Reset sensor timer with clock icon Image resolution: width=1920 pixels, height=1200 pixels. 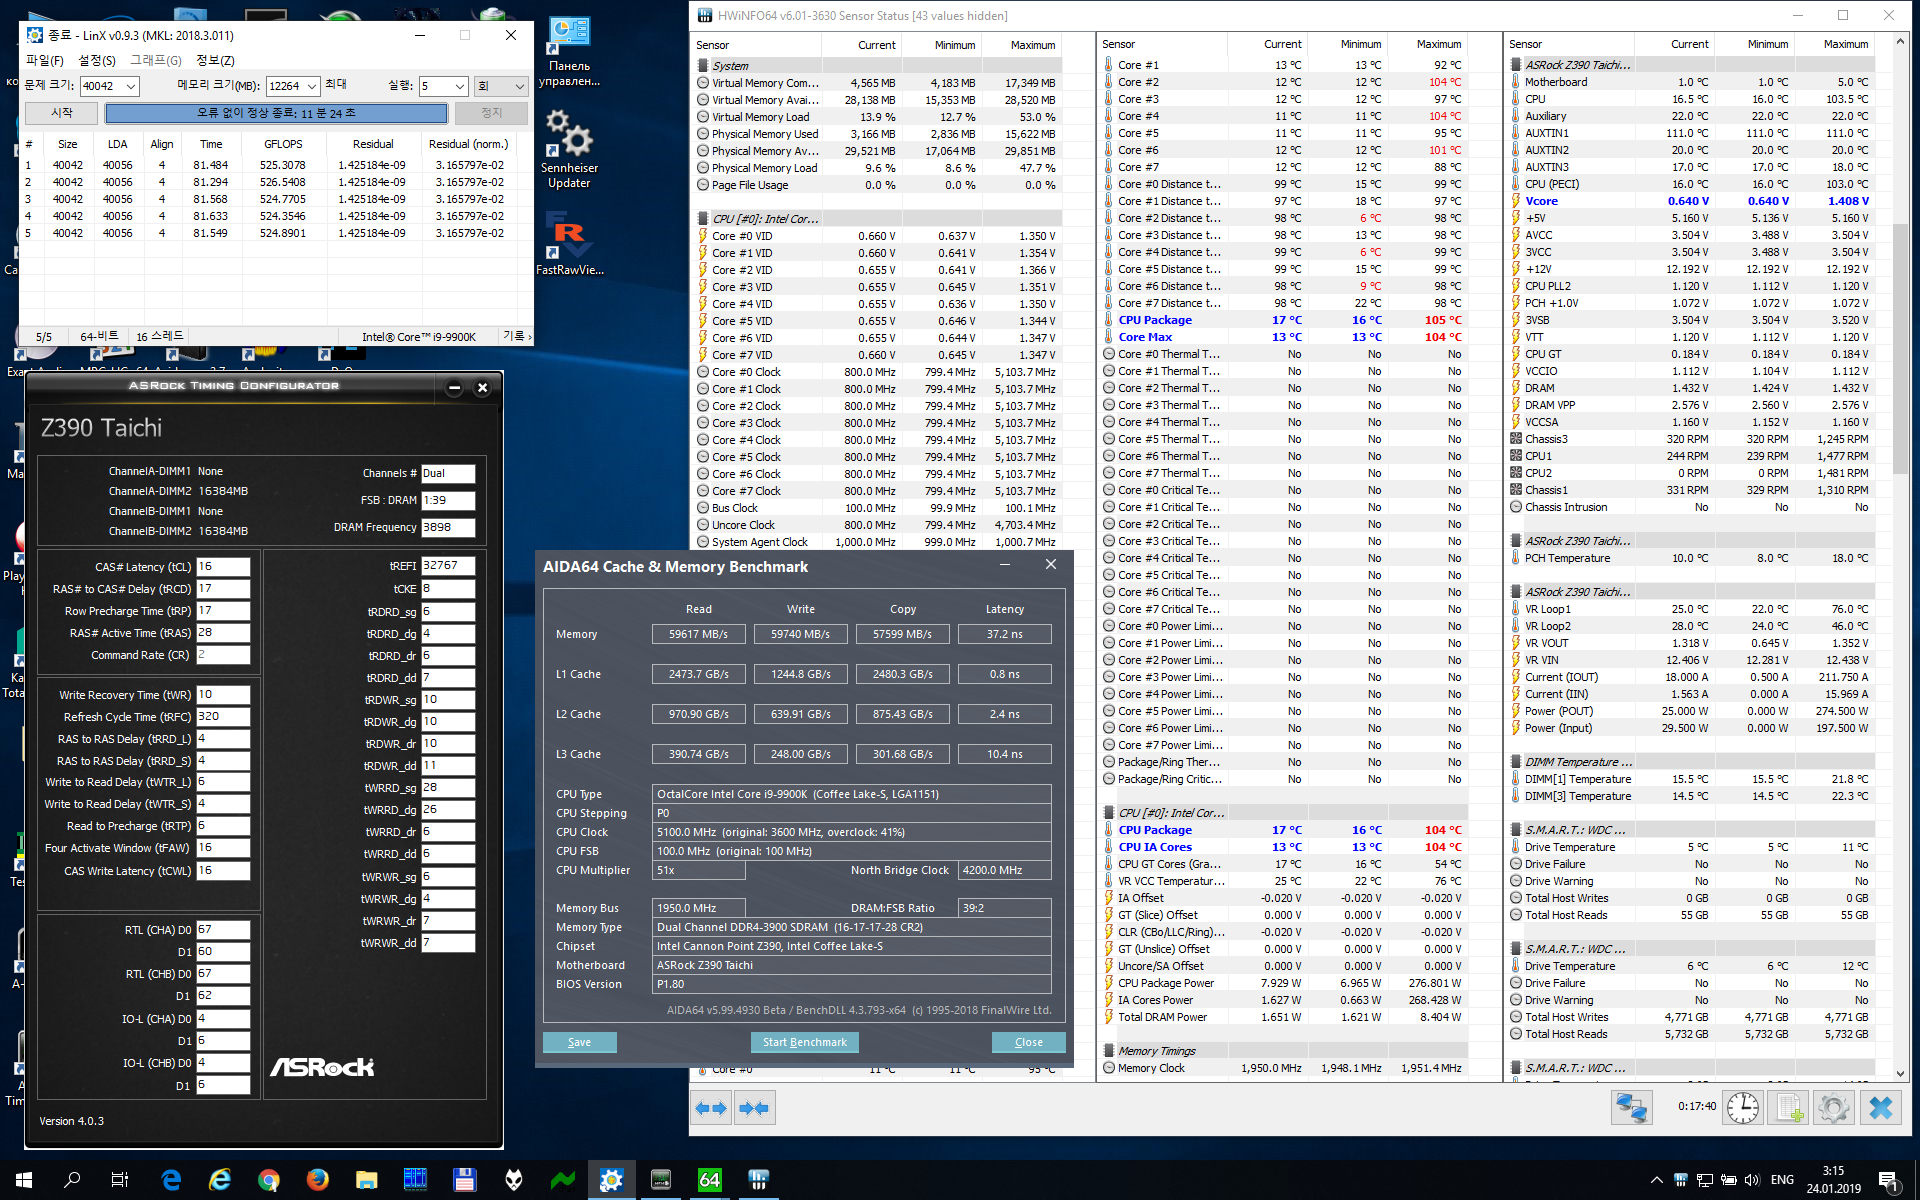1743,1108
